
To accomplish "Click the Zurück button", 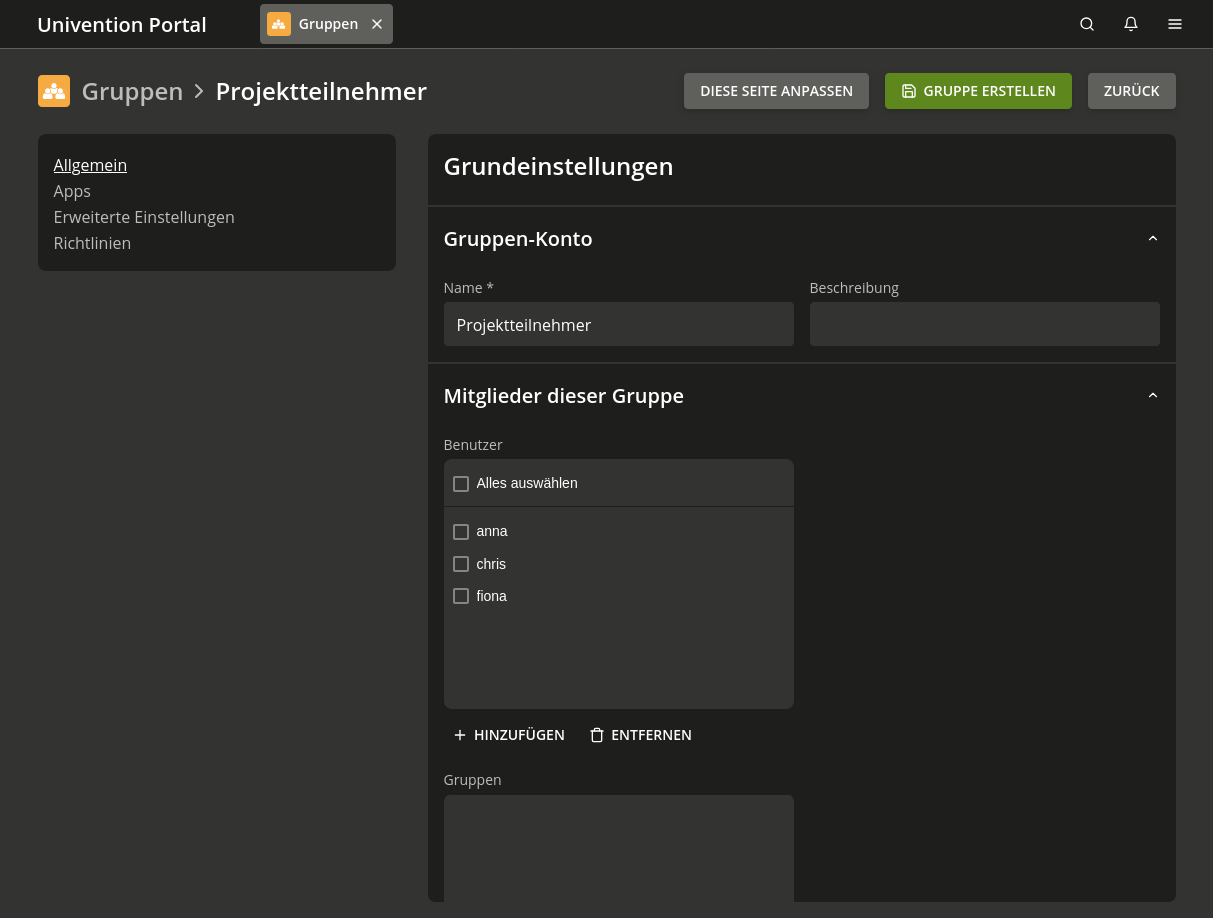I will [x=1131, y=91].
